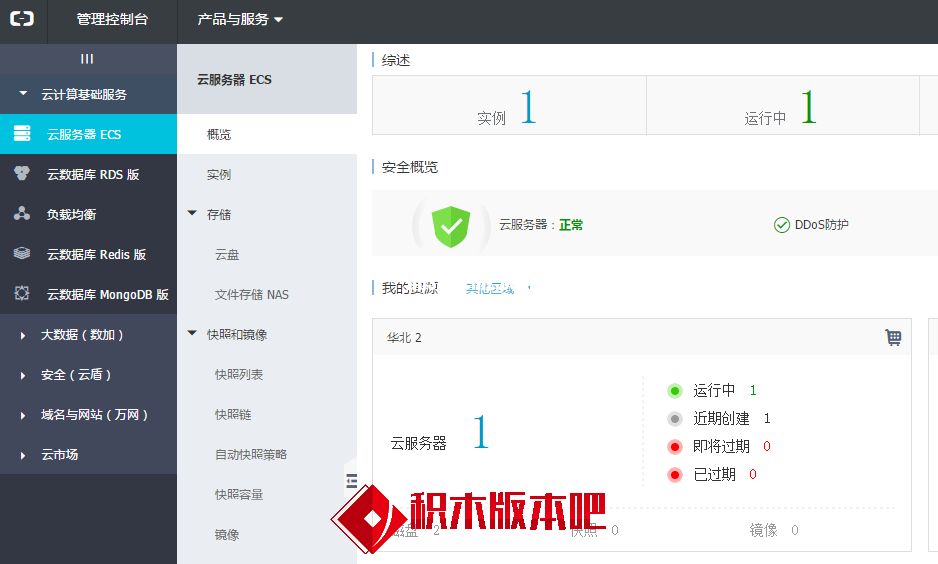
Task: Click the 负载均衡 load balancer icon
Action: click(22, 213)
